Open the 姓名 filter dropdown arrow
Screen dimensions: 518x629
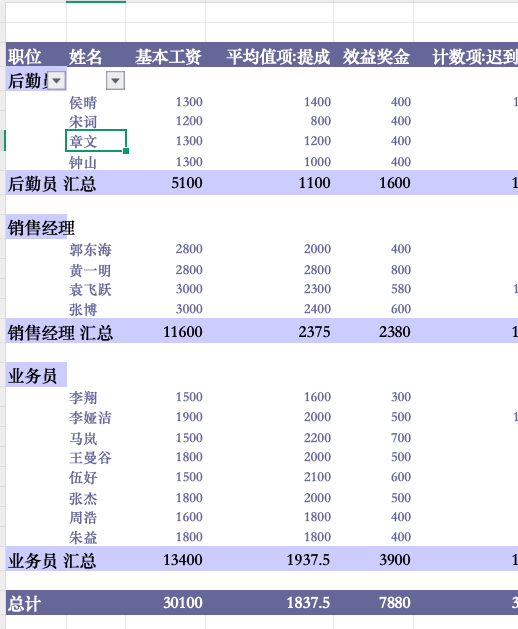click(x=116, y=81)
